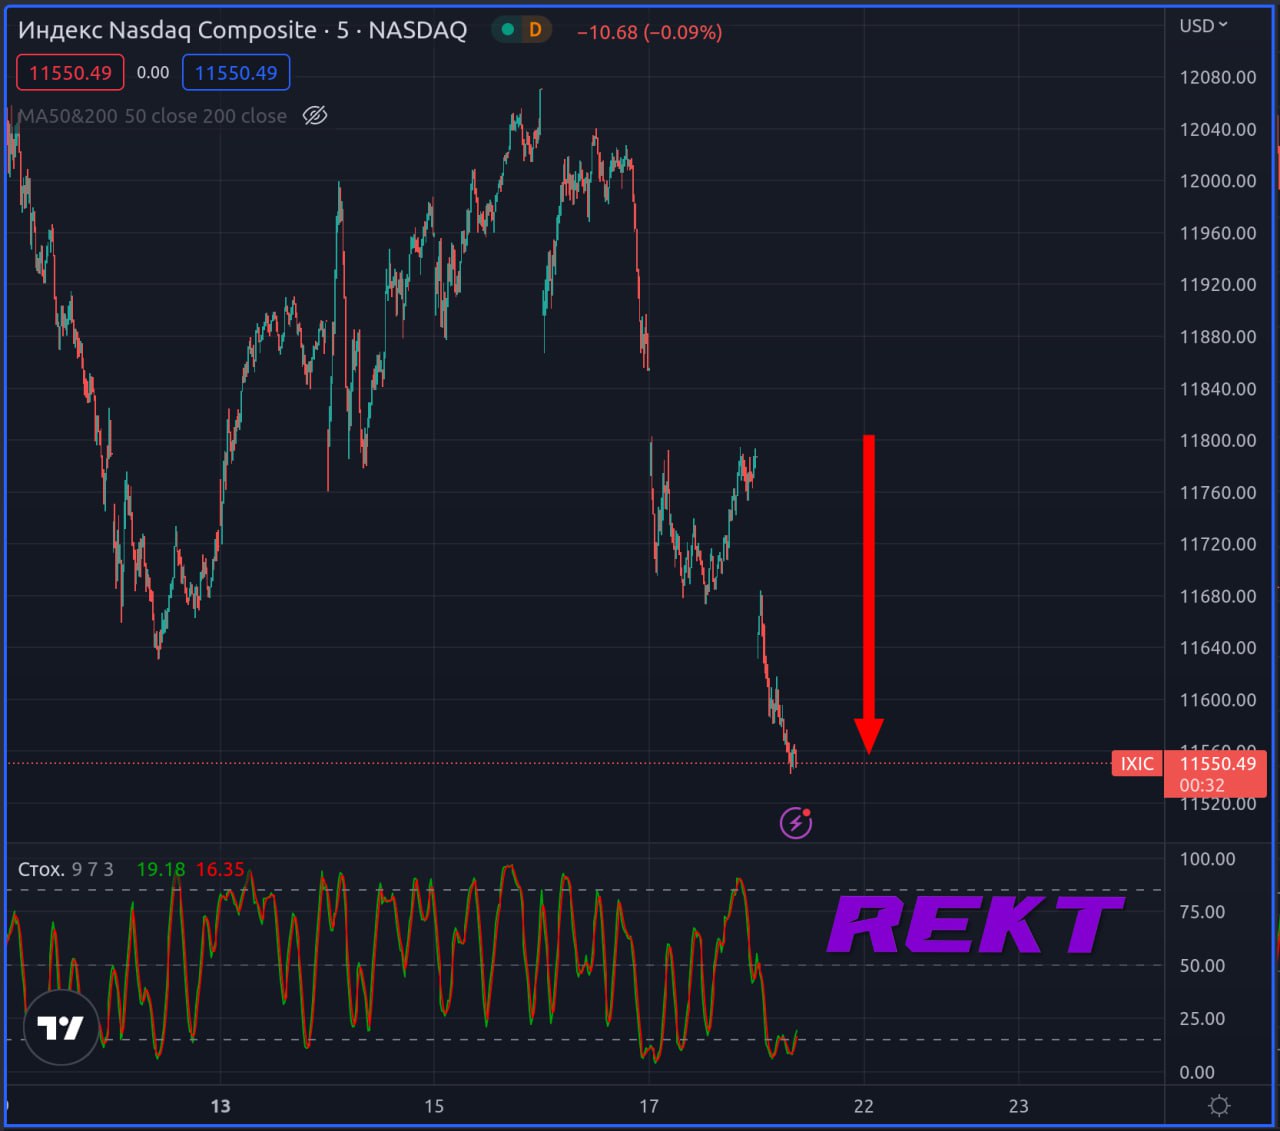Click the date 15 on time axis
The height and width of the screenshot is (1131, 1280).
(434, 1106)
